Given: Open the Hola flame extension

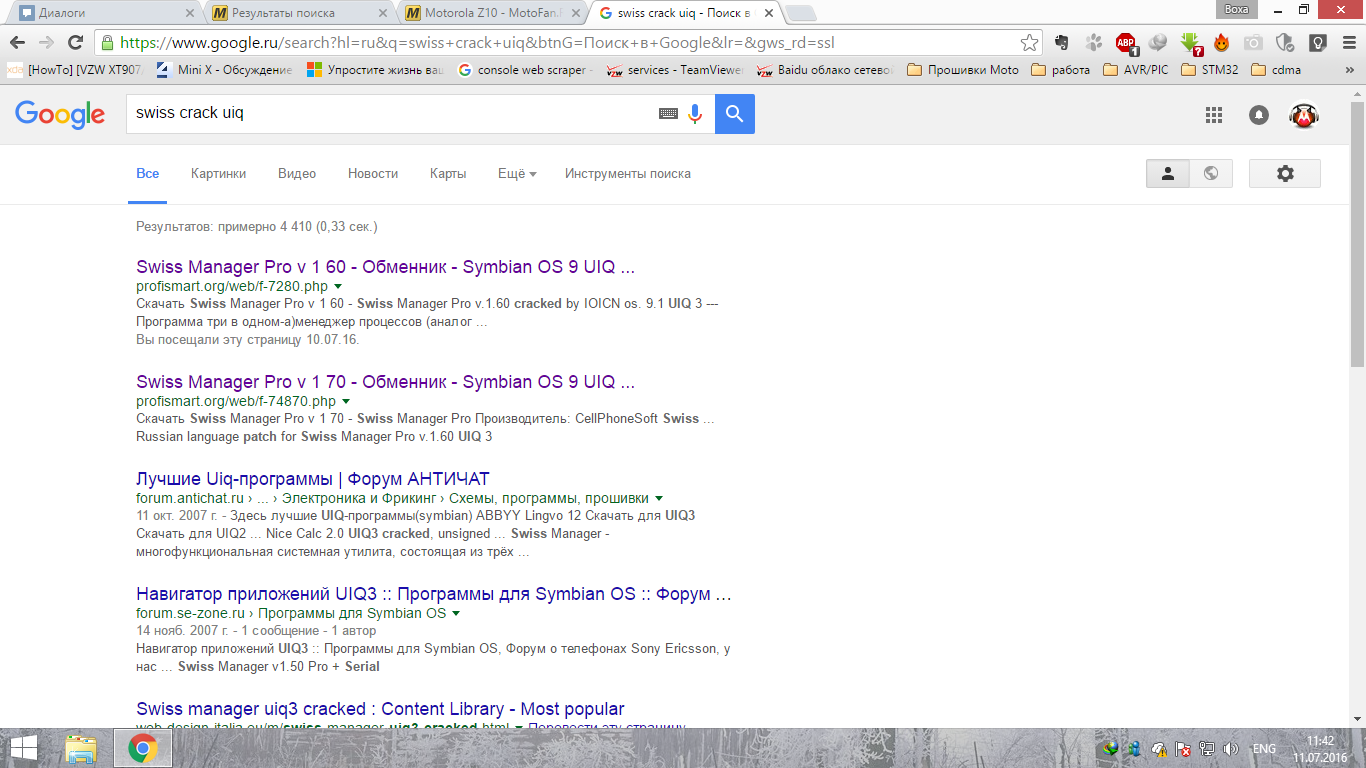Looking at the screenshot, I should (x=1221, y=43).
